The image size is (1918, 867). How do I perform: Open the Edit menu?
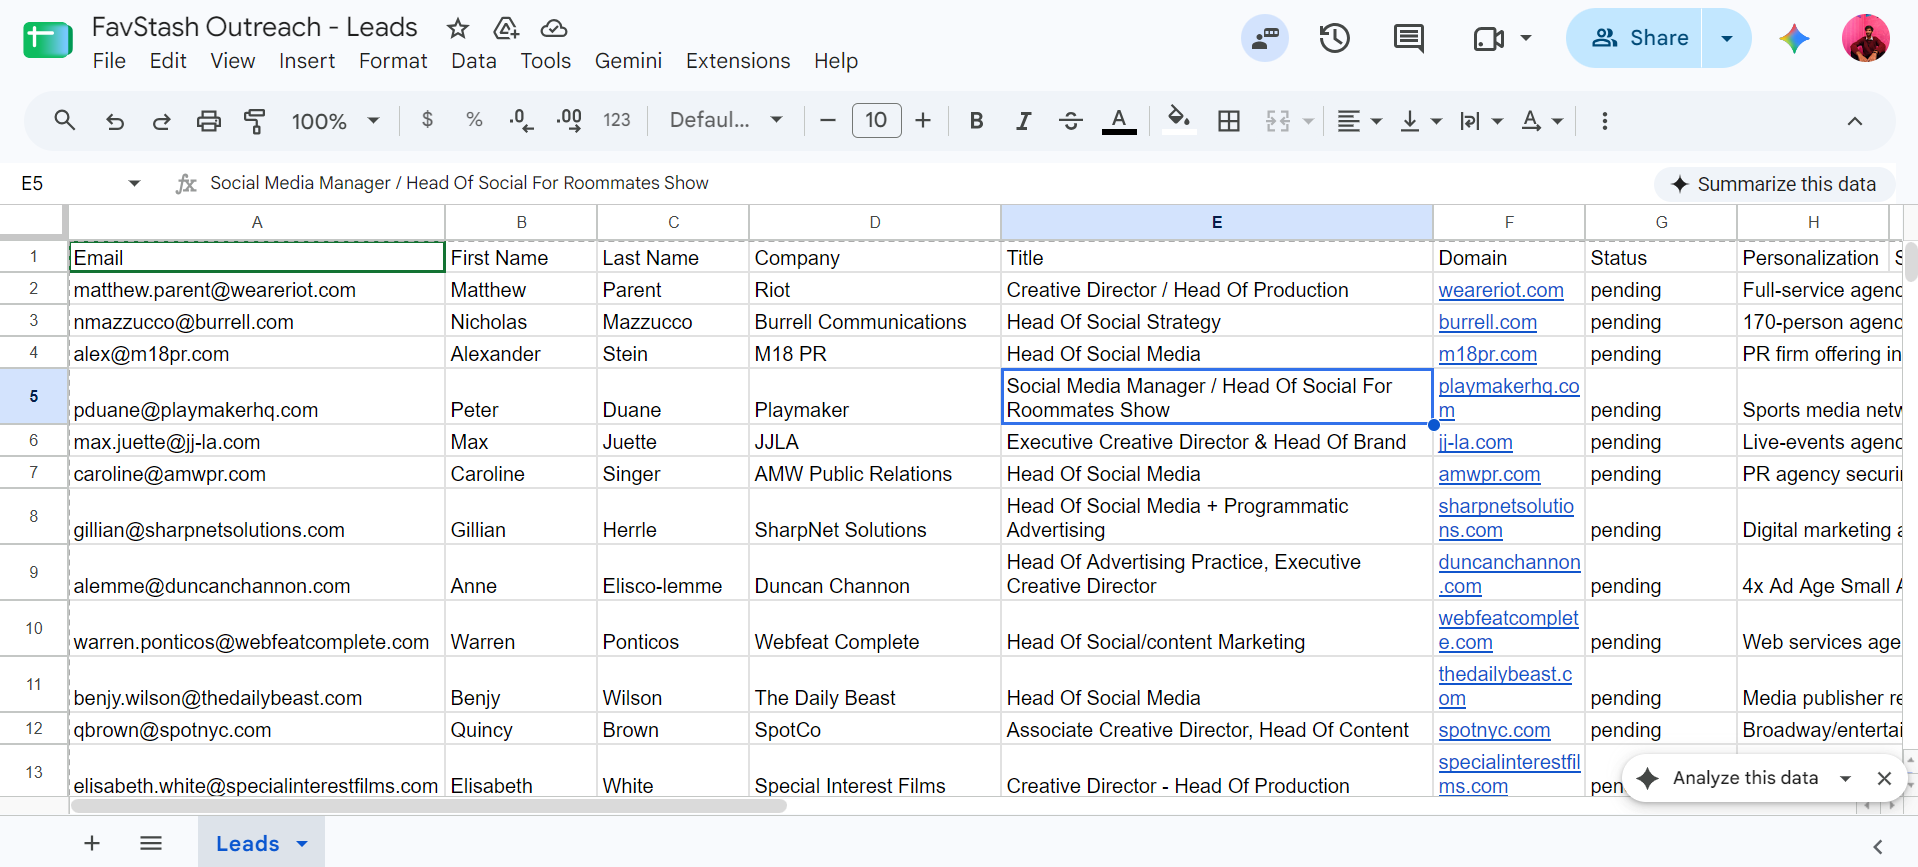pos(168,61)
